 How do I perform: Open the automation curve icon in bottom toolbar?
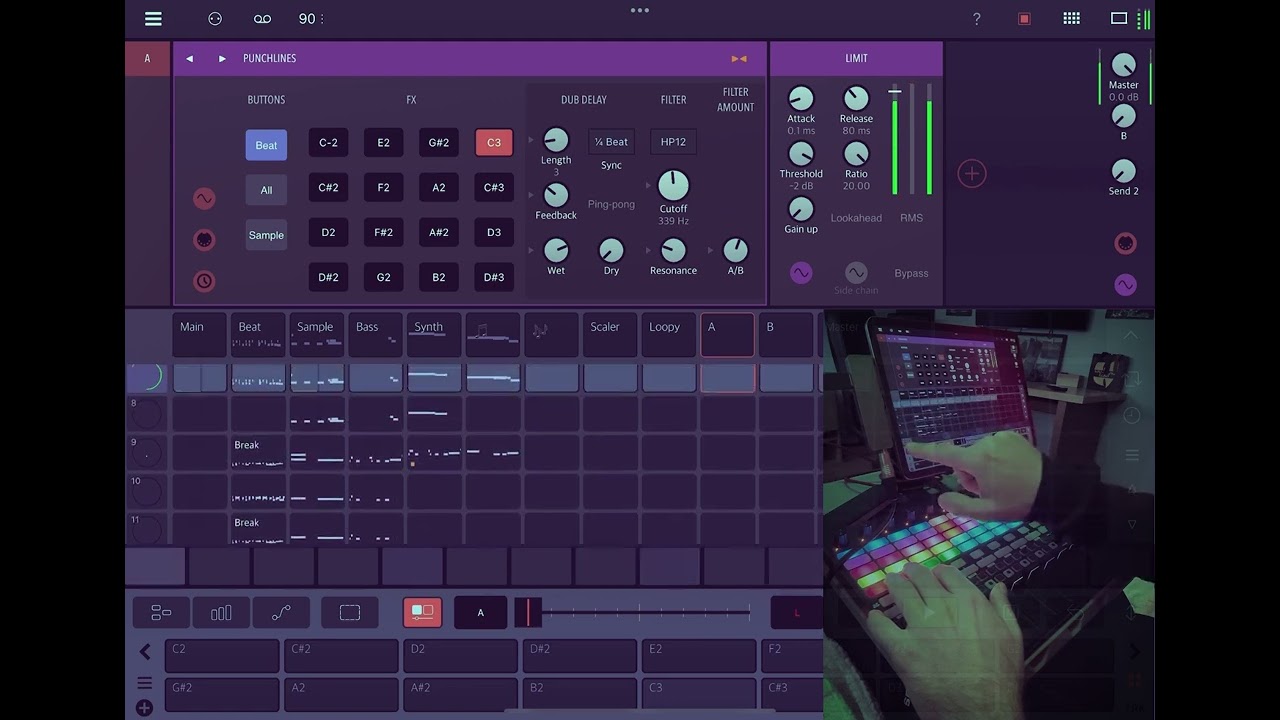[x=281, y=613]
